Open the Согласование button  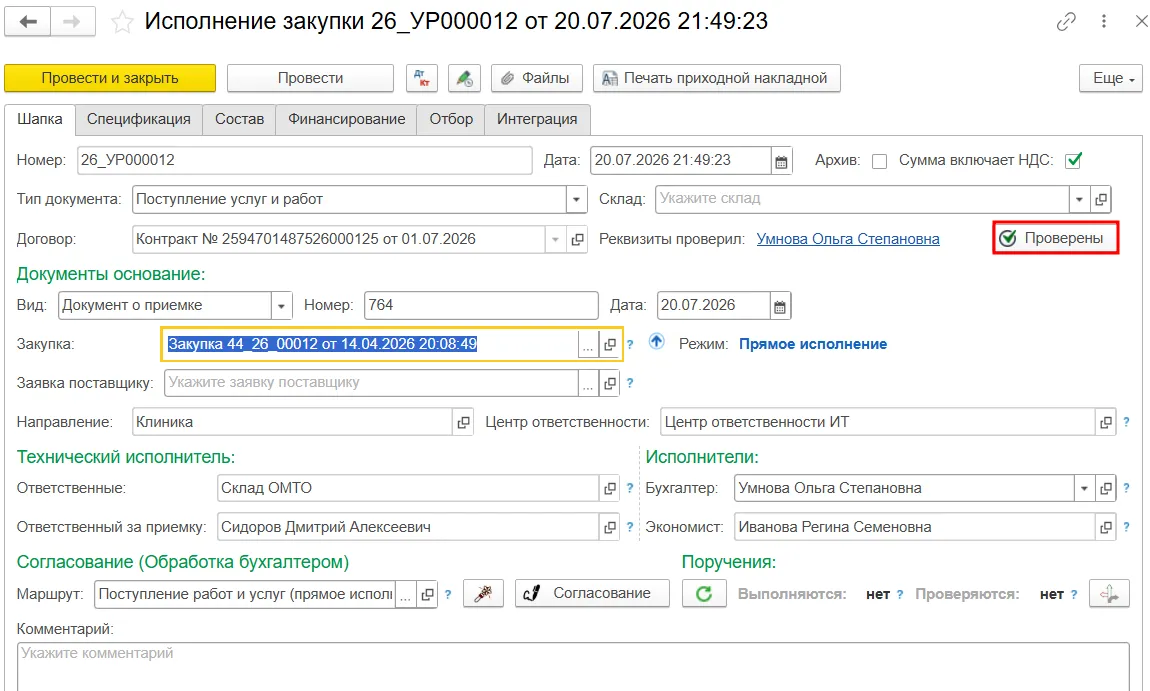(593, 593)
